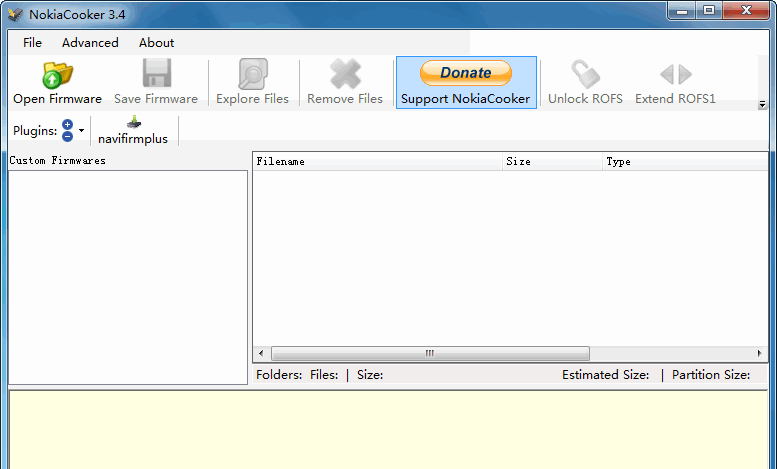Minimize the NokiaCooker window
The height and width of the screenshot is (469, 777).
(x=682, y=10)
